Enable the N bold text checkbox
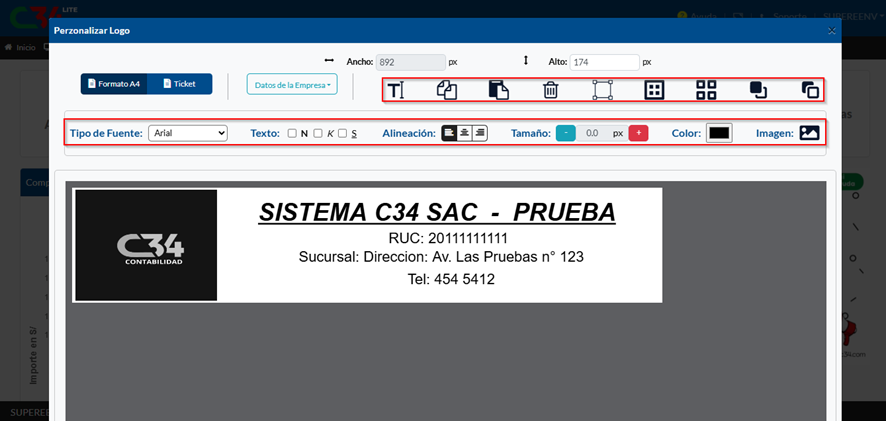Viewport: 886px width, 421px height. point(292,133)
